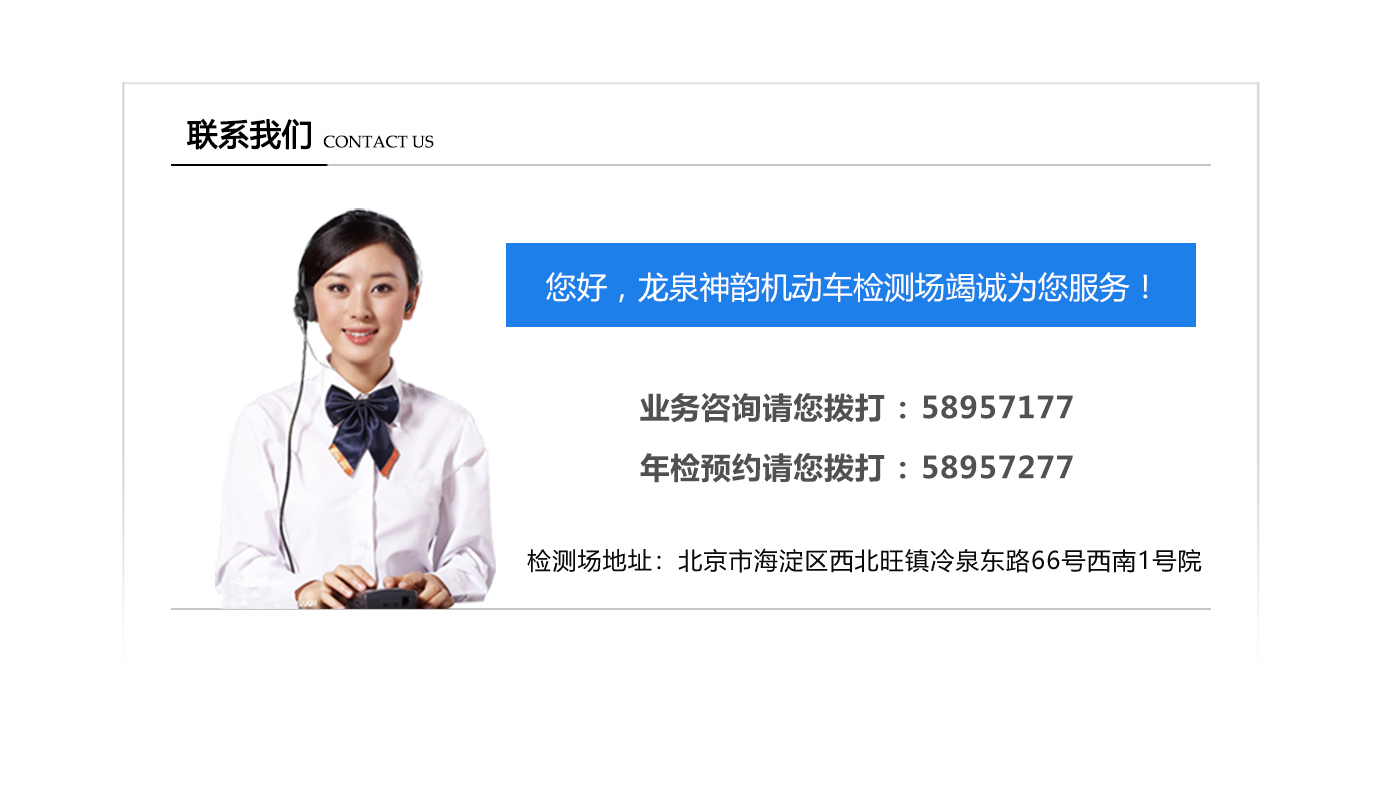
Task: Click the exclamation mark ending the banner
Action: [1146, 288]
